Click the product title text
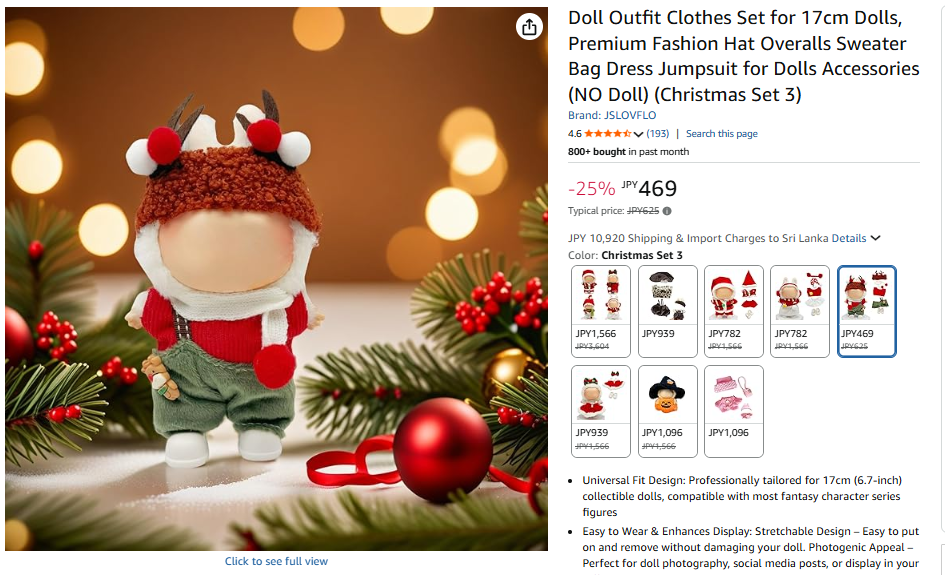945x575 pixels. pyautogui.click(x=744, y=56)
